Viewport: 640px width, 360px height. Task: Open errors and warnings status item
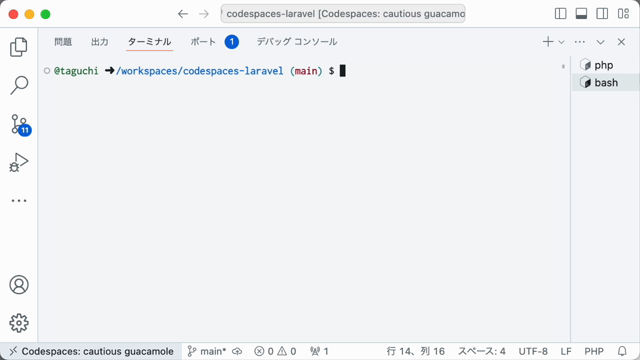pos(275,351)
